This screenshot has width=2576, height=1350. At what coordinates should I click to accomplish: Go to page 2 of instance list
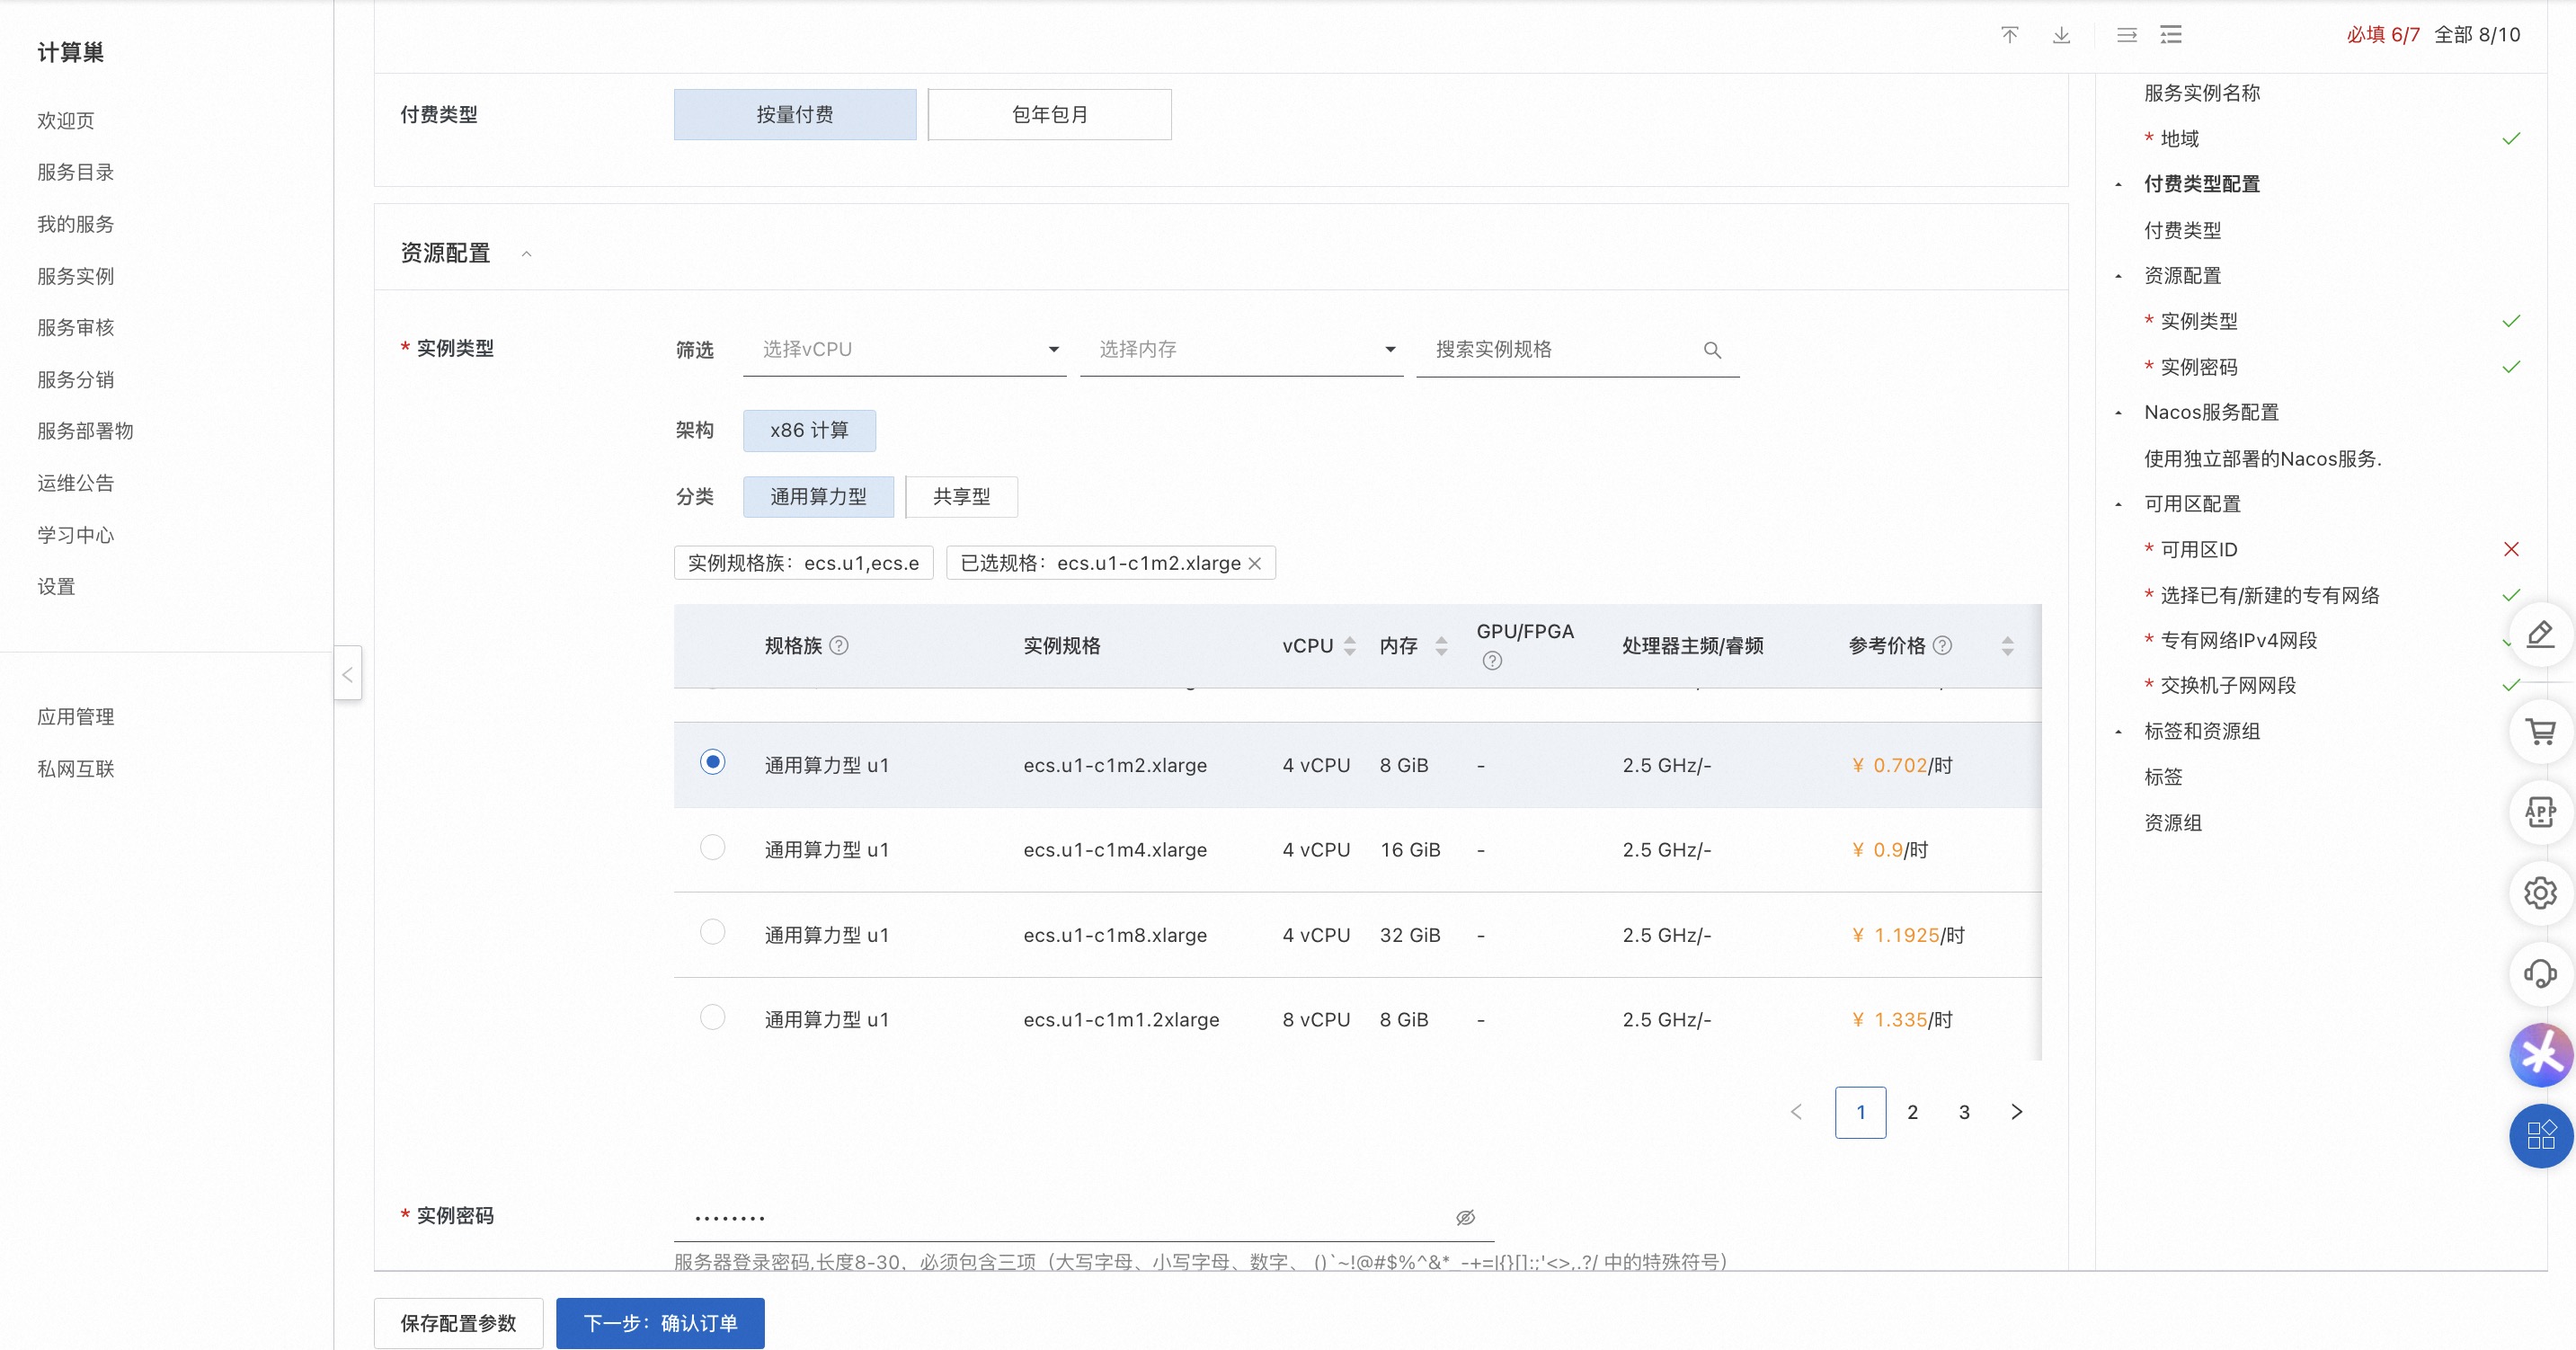[x=1912, y=1112]
